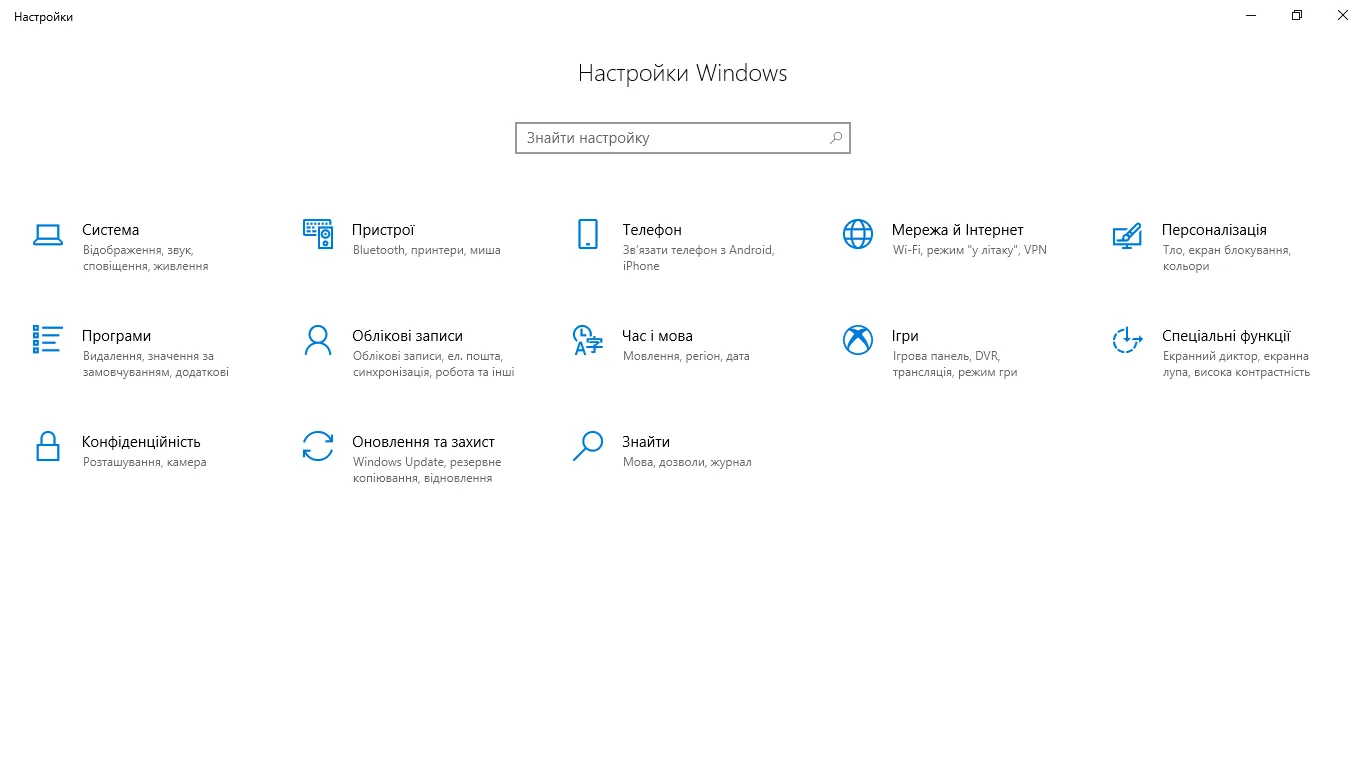Open the Конфіденційність padlock icon

tap(48, 446)
